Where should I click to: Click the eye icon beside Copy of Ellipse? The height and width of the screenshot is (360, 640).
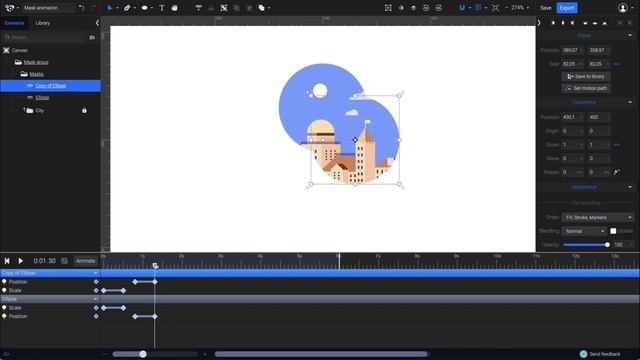click(x=30, y=86)
